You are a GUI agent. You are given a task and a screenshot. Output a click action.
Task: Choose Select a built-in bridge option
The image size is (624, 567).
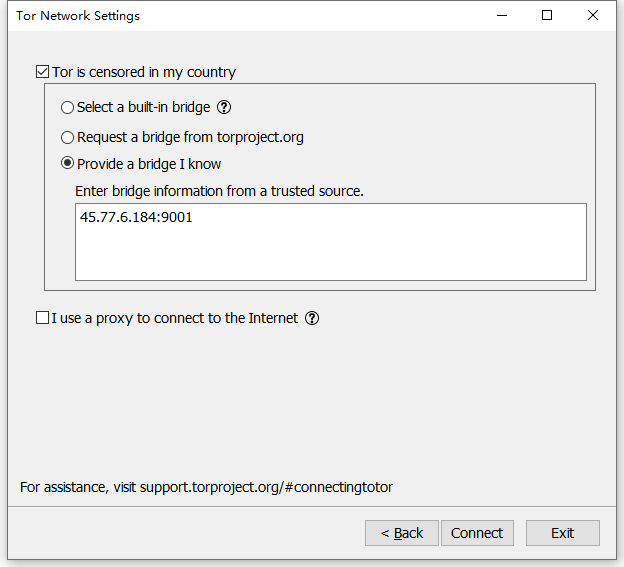(68, 107)
